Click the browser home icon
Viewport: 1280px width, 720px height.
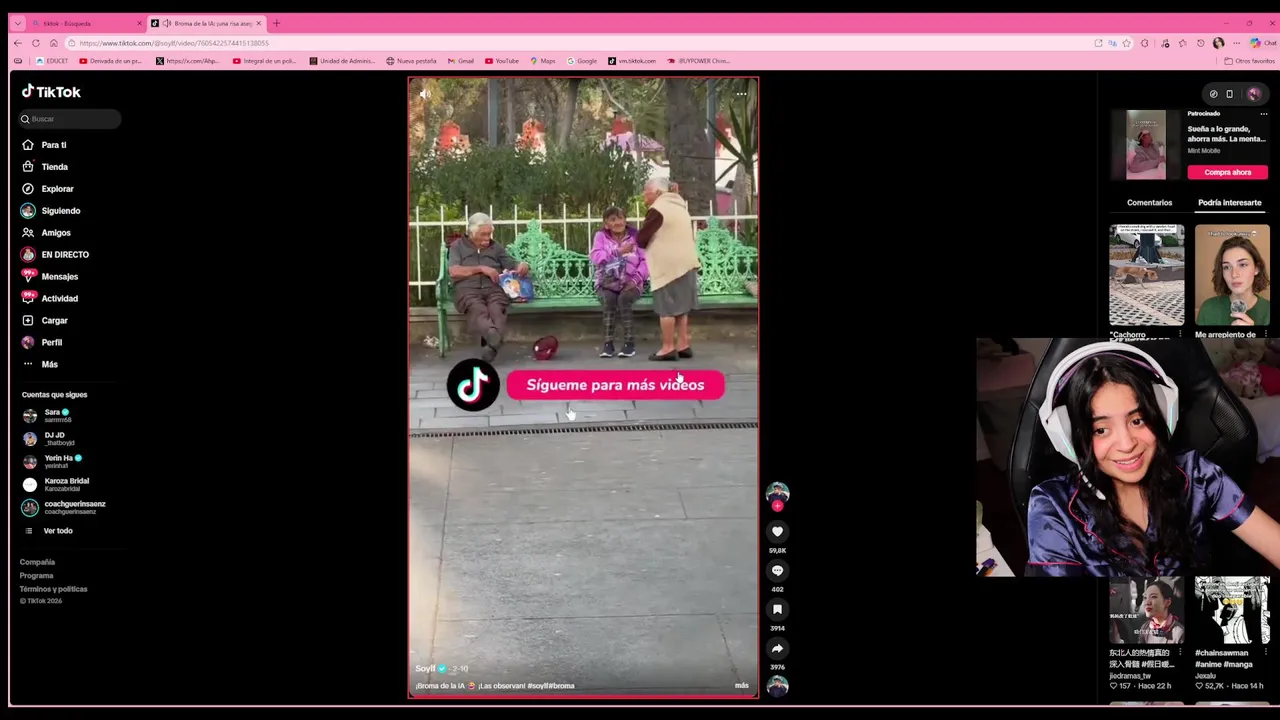(53, 43)
